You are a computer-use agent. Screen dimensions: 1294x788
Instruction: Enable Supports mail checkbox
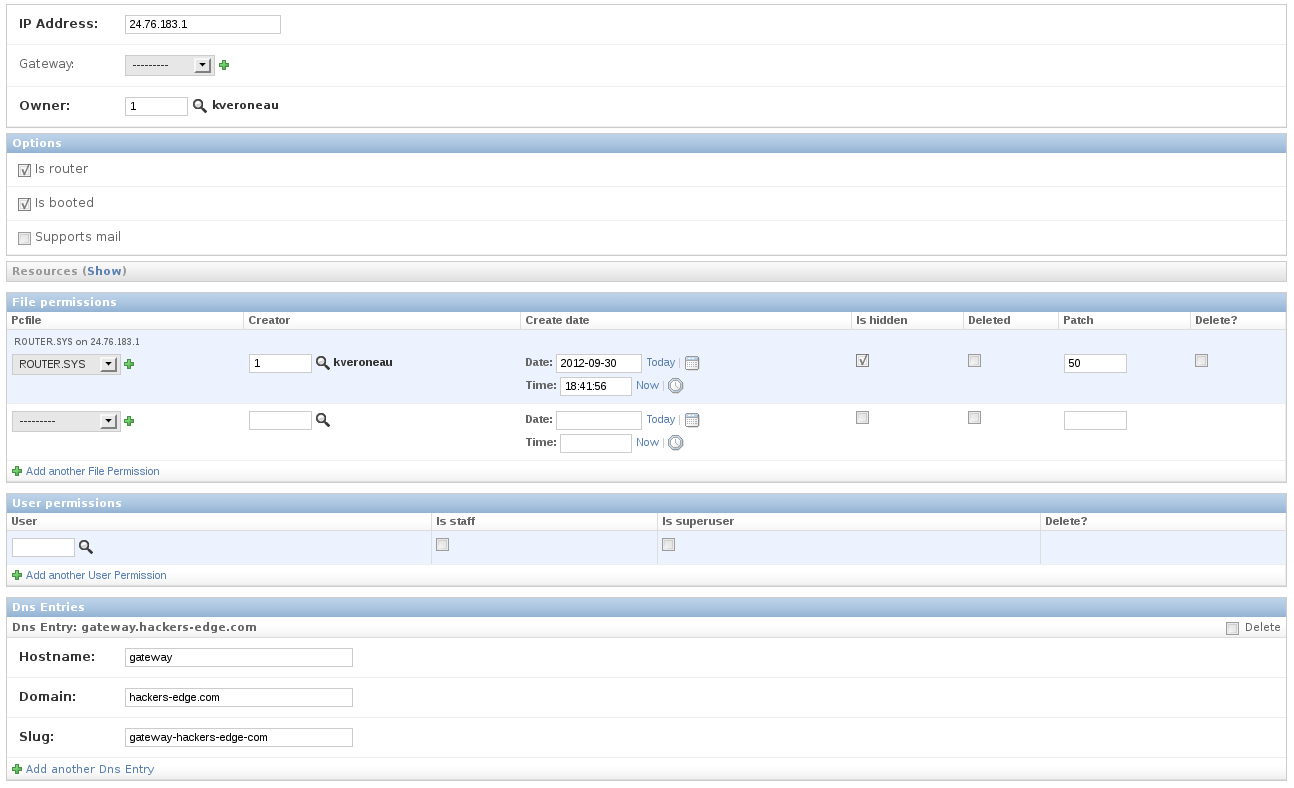pyautogui.click(x=24, y=238)
